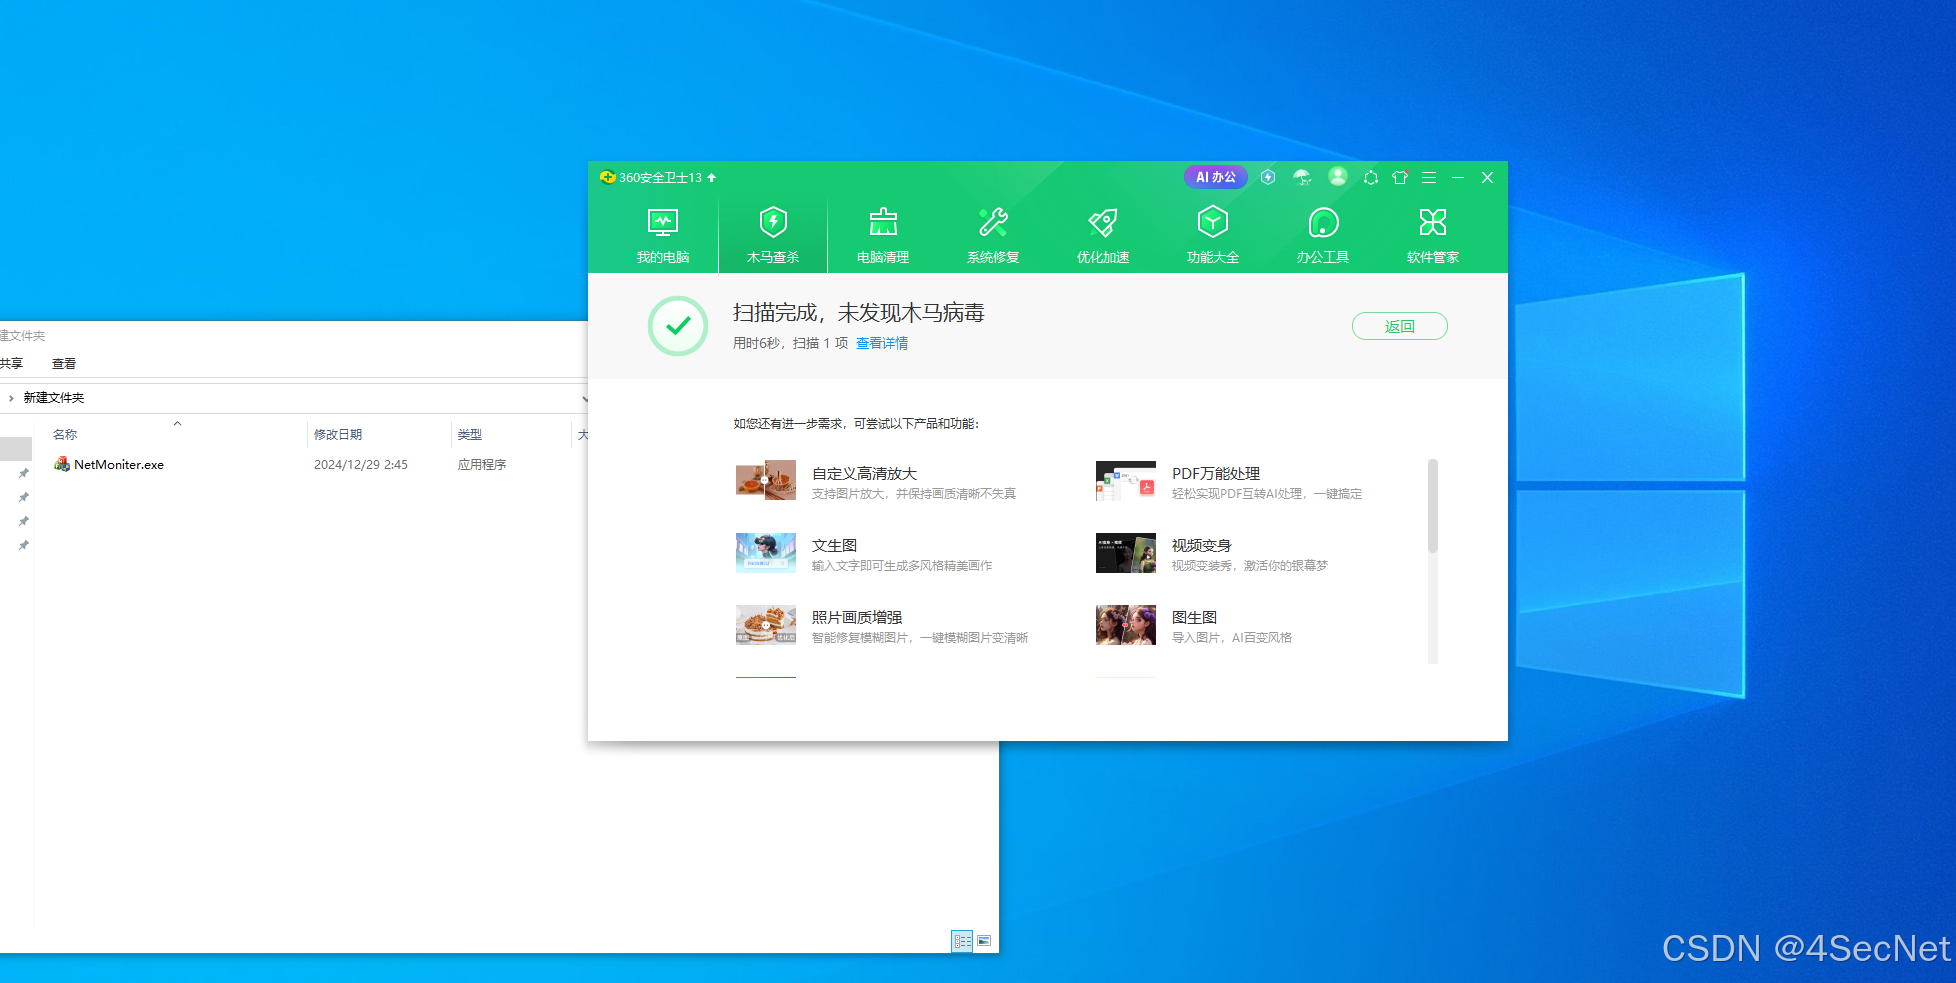
Task: Open 办公工具 icon
Action: 1323,222
